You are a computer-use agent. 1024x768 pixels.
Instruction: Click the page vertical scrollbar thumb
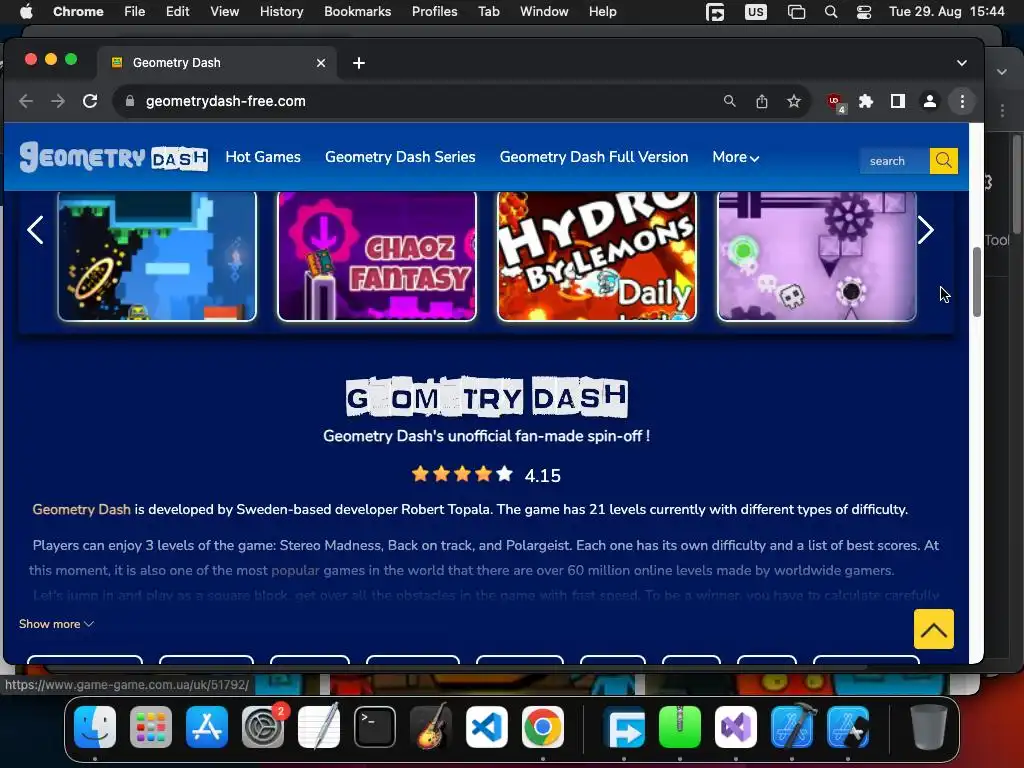(976, 282)
